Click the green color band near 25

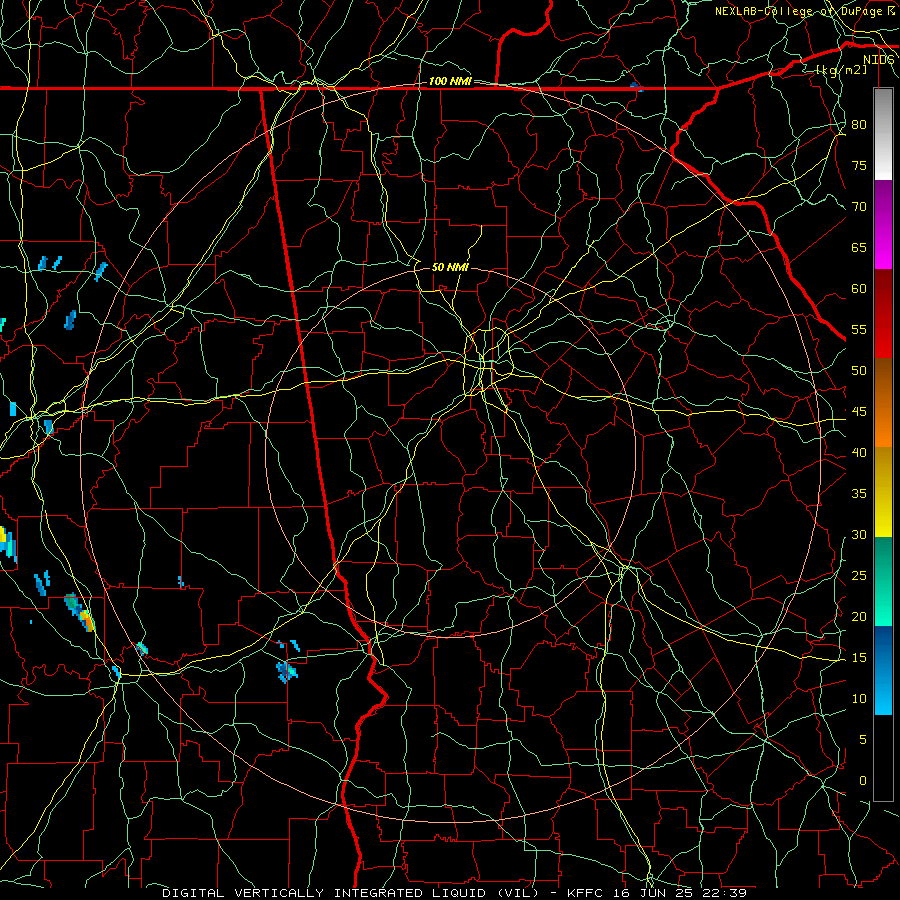point(883,581)
